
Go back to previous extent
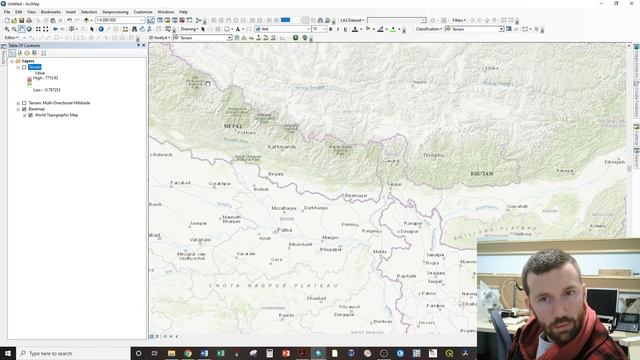[55, 29]
